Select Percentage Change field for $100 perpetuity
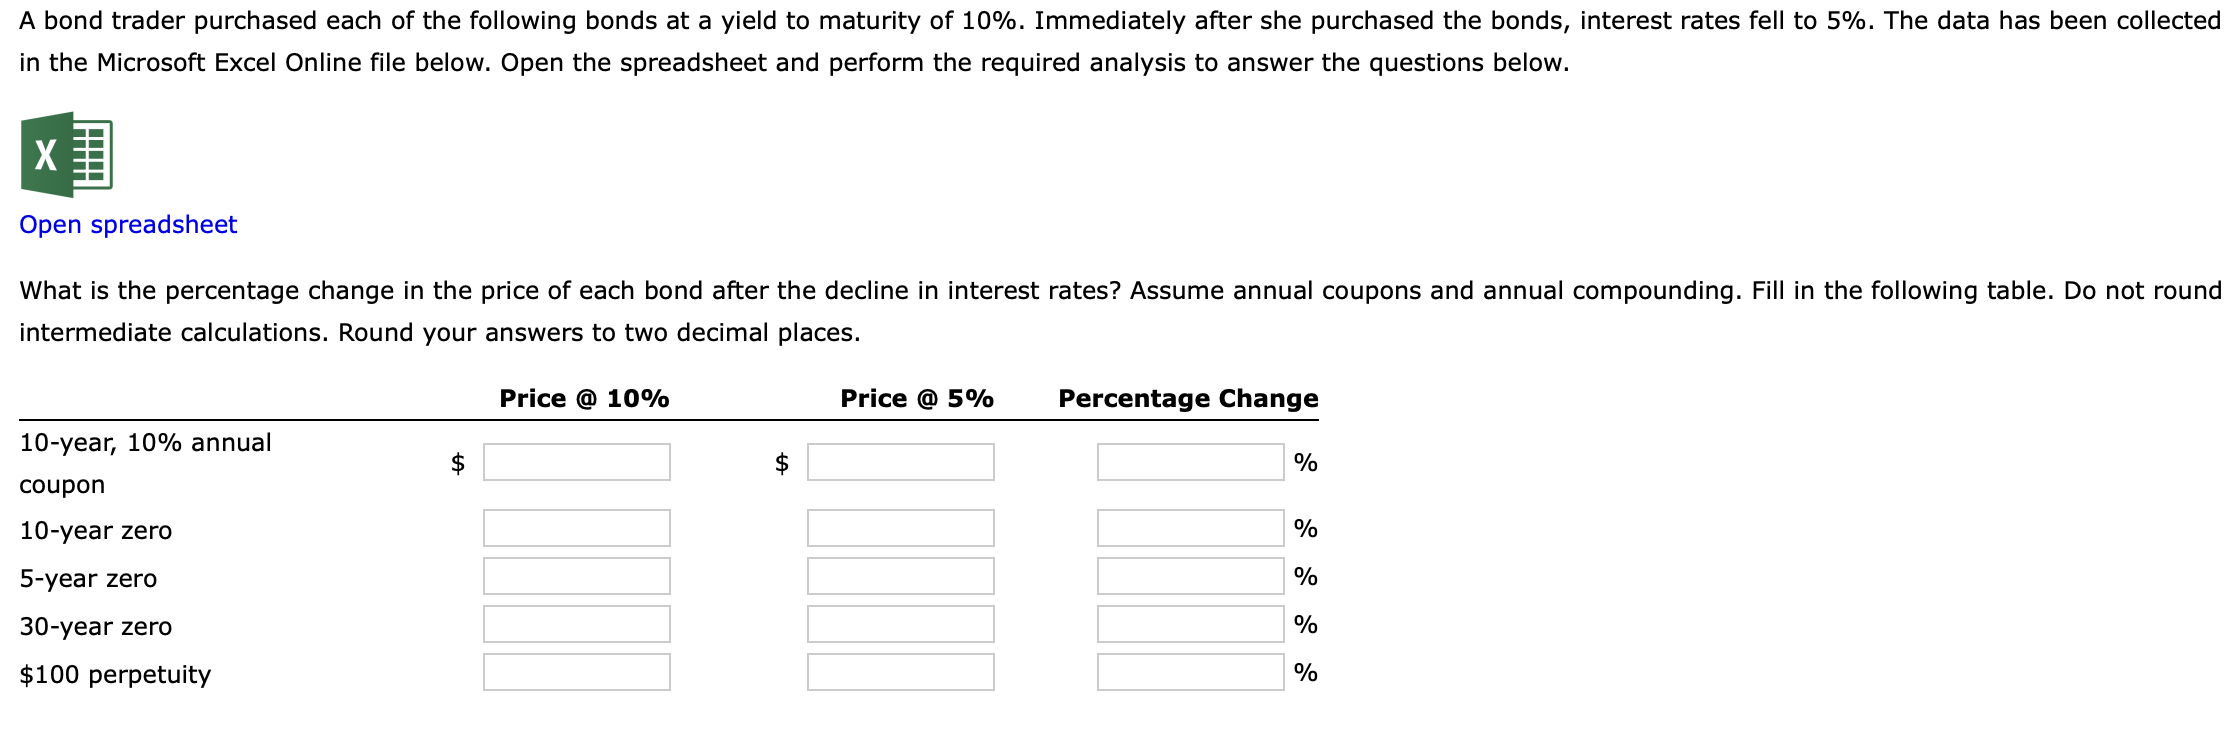The image size is (2239, 734). 1191,672
